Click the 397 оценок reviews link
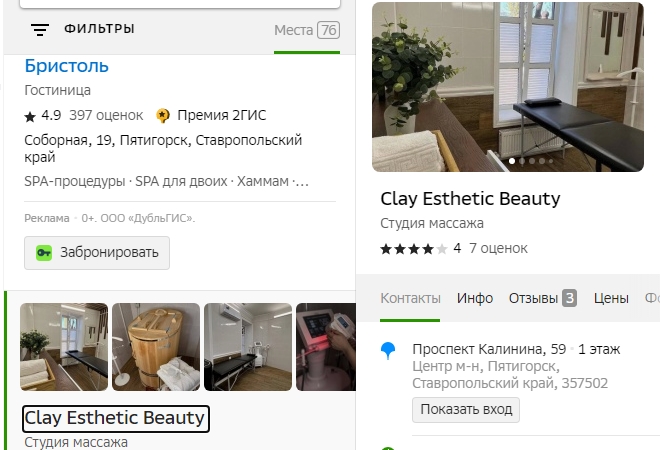Screen dimensions: 660x450 (x=106, y=115)
